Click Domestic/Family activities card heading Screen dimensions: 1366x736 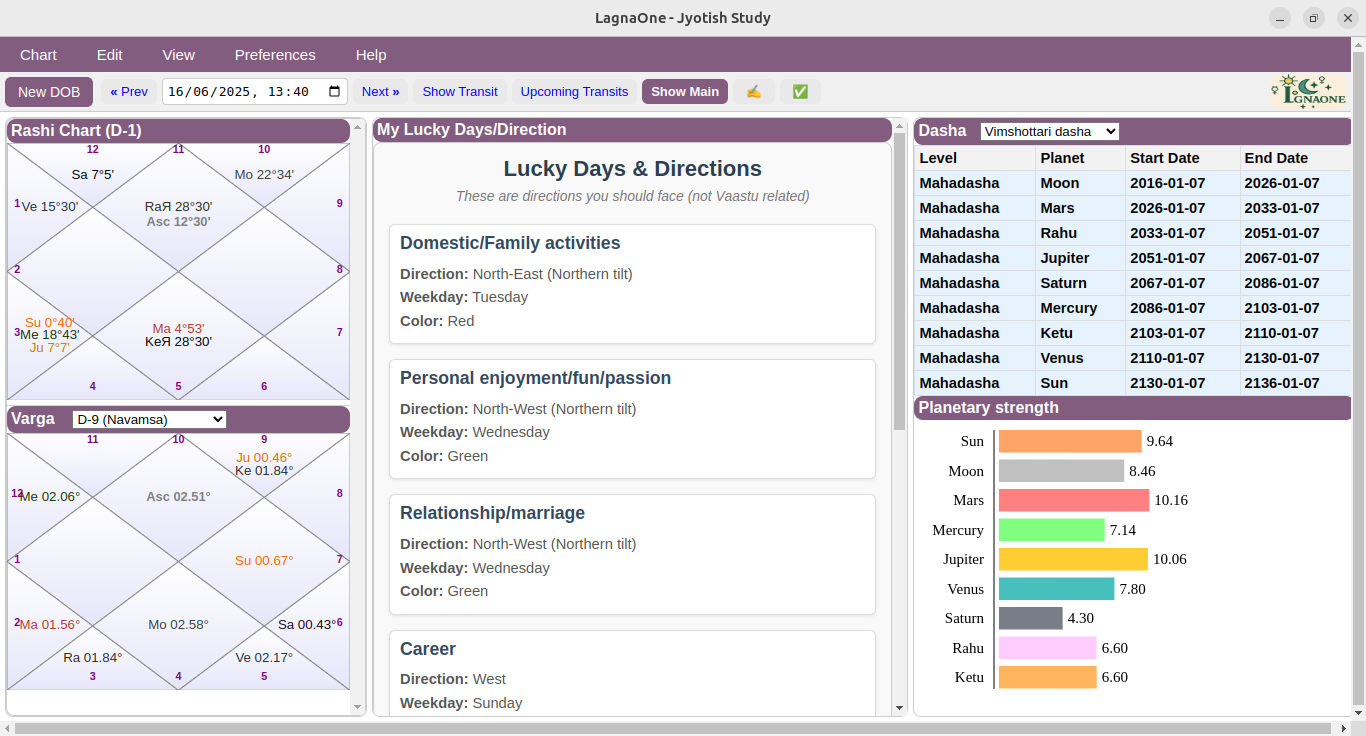pyautogui.click(x=510, y=243)
